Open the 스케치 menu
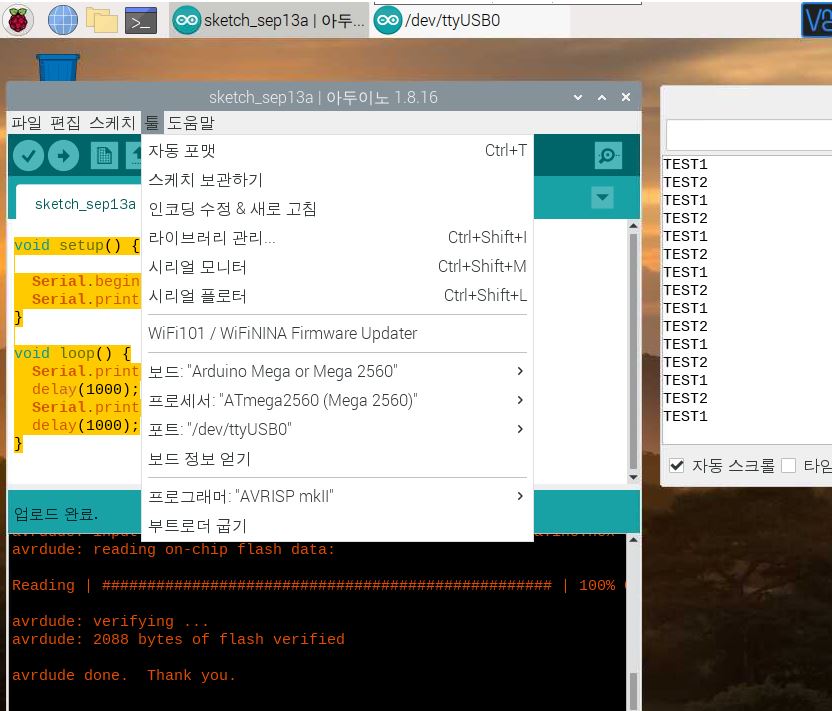832x711 pixels. (x=112, y=123)
